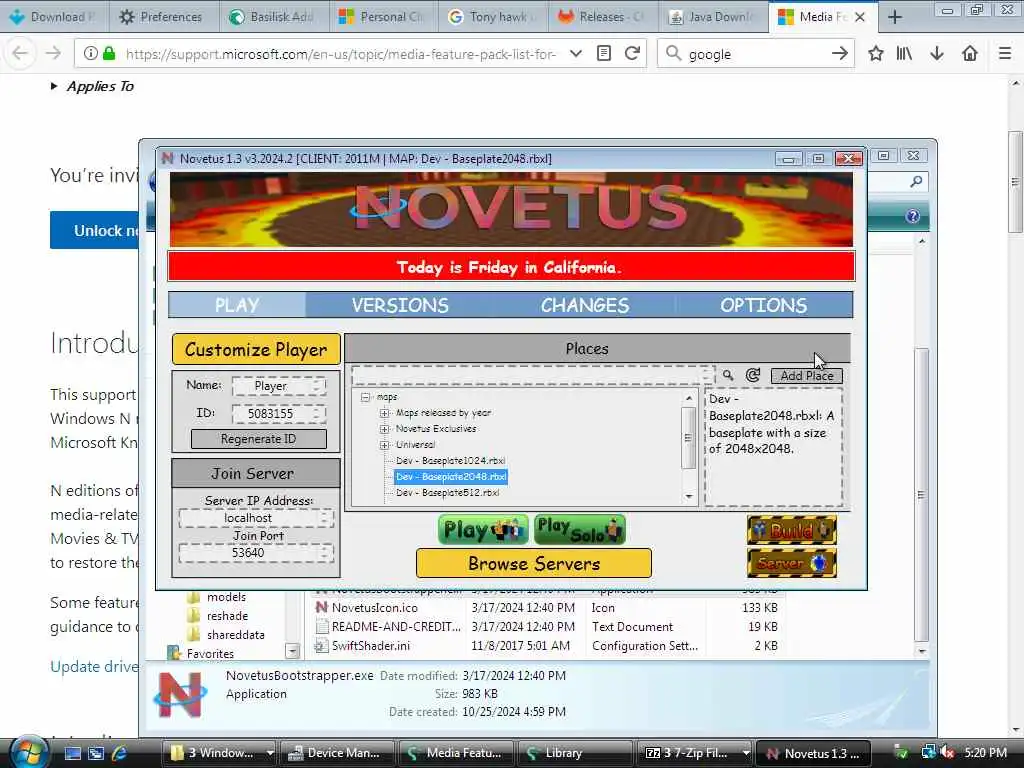Click the Play Solo button
Viewport: 1024px width, 768px height.
tap(579, 530)
